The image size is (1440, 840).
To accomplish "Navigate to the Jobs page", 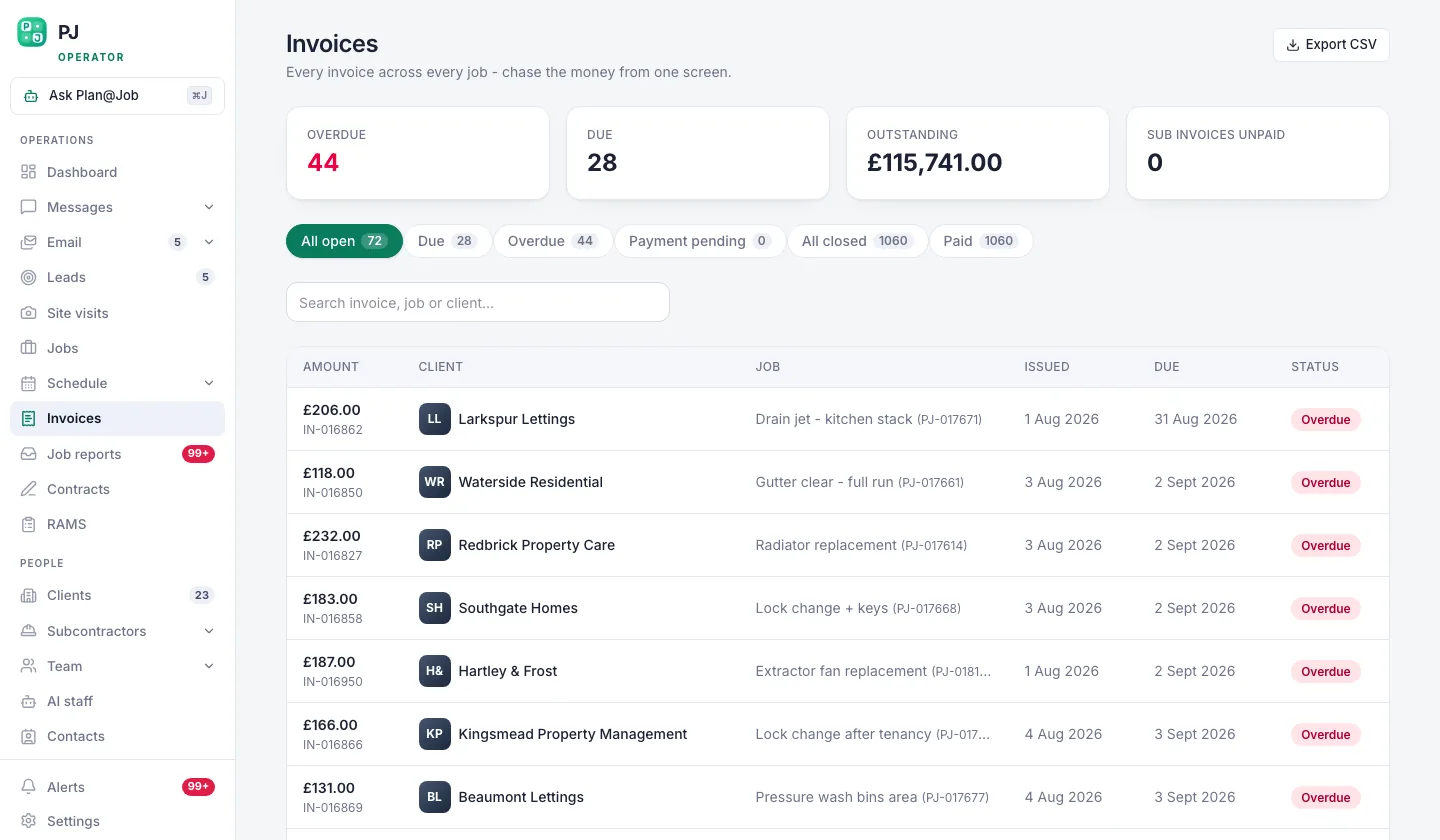I will (x=117, y=348).
